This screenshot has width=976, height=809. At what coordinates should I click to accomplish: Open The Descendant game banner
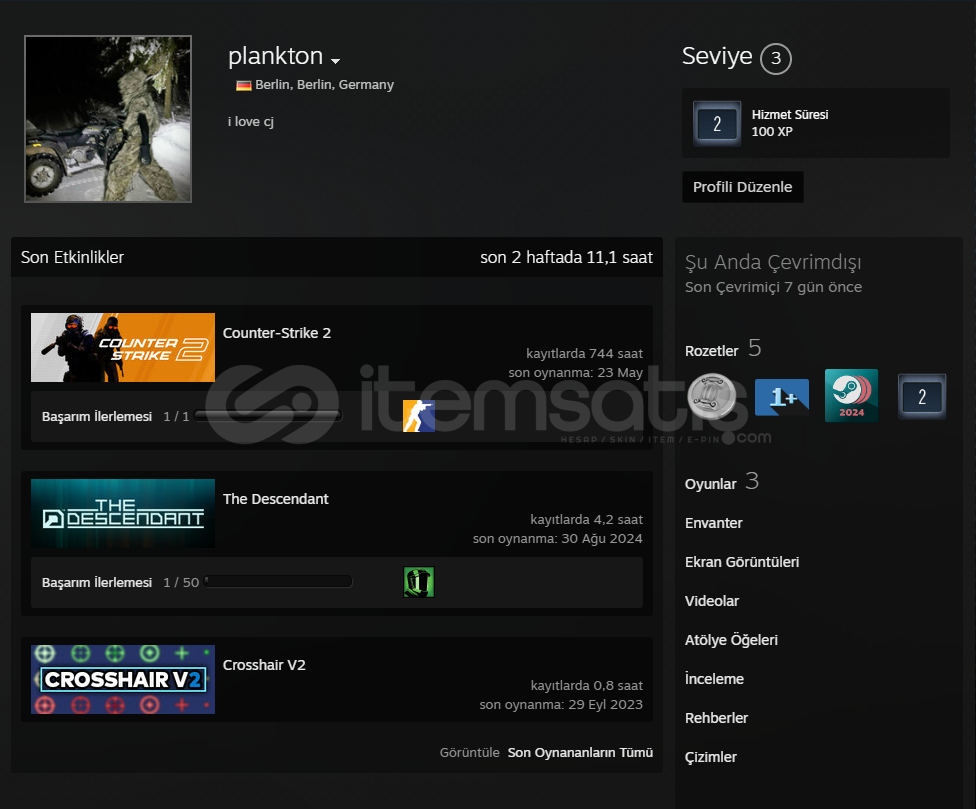click(x=123, y=513)
